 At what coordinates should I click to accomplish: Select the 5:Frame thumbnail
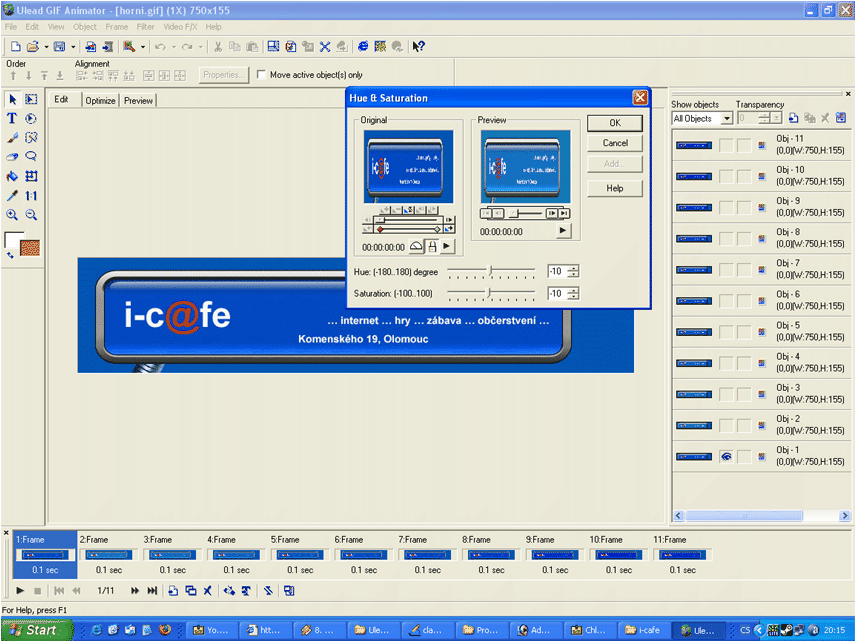(300, 555)
